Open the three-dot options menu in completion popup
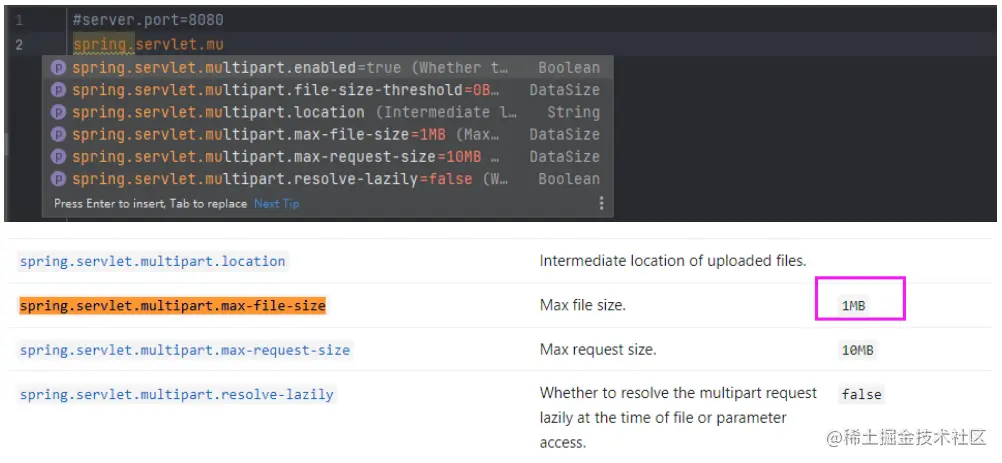 [601, 203]
